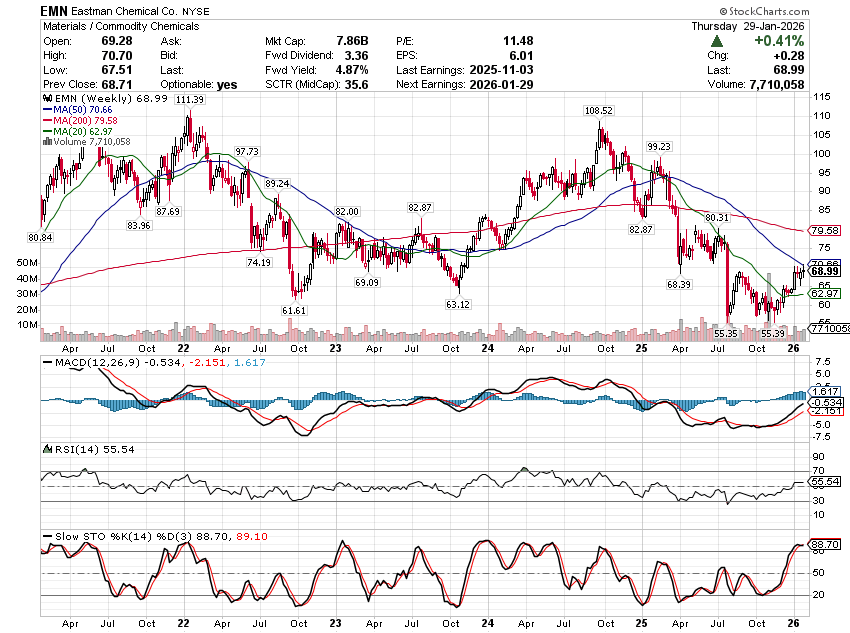
Task: Click the green up-arrow change indicator
Action: pyautogui.click(x=718, y=41)
